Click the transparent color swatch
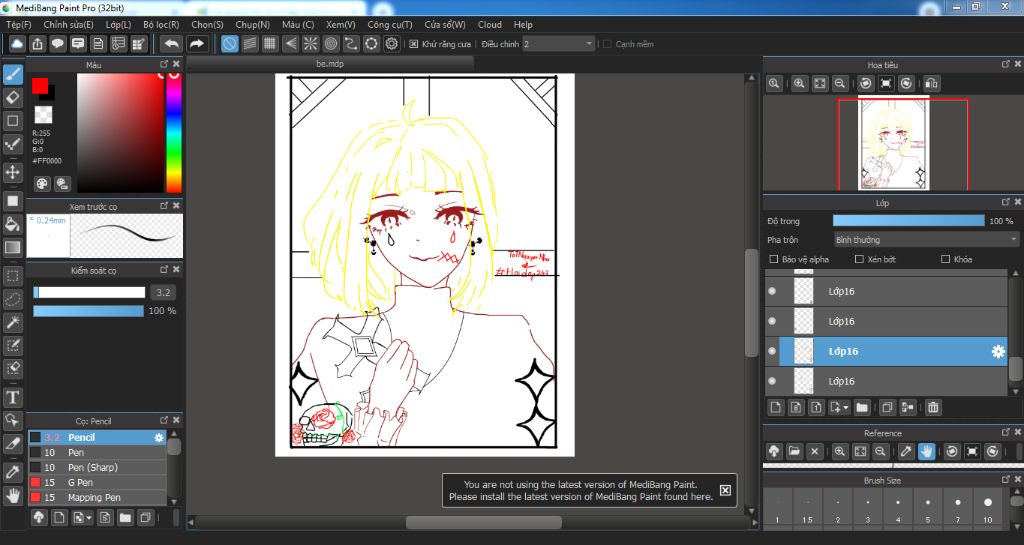1024x545 pixels. pyautogui.click(x=43, y=115)
